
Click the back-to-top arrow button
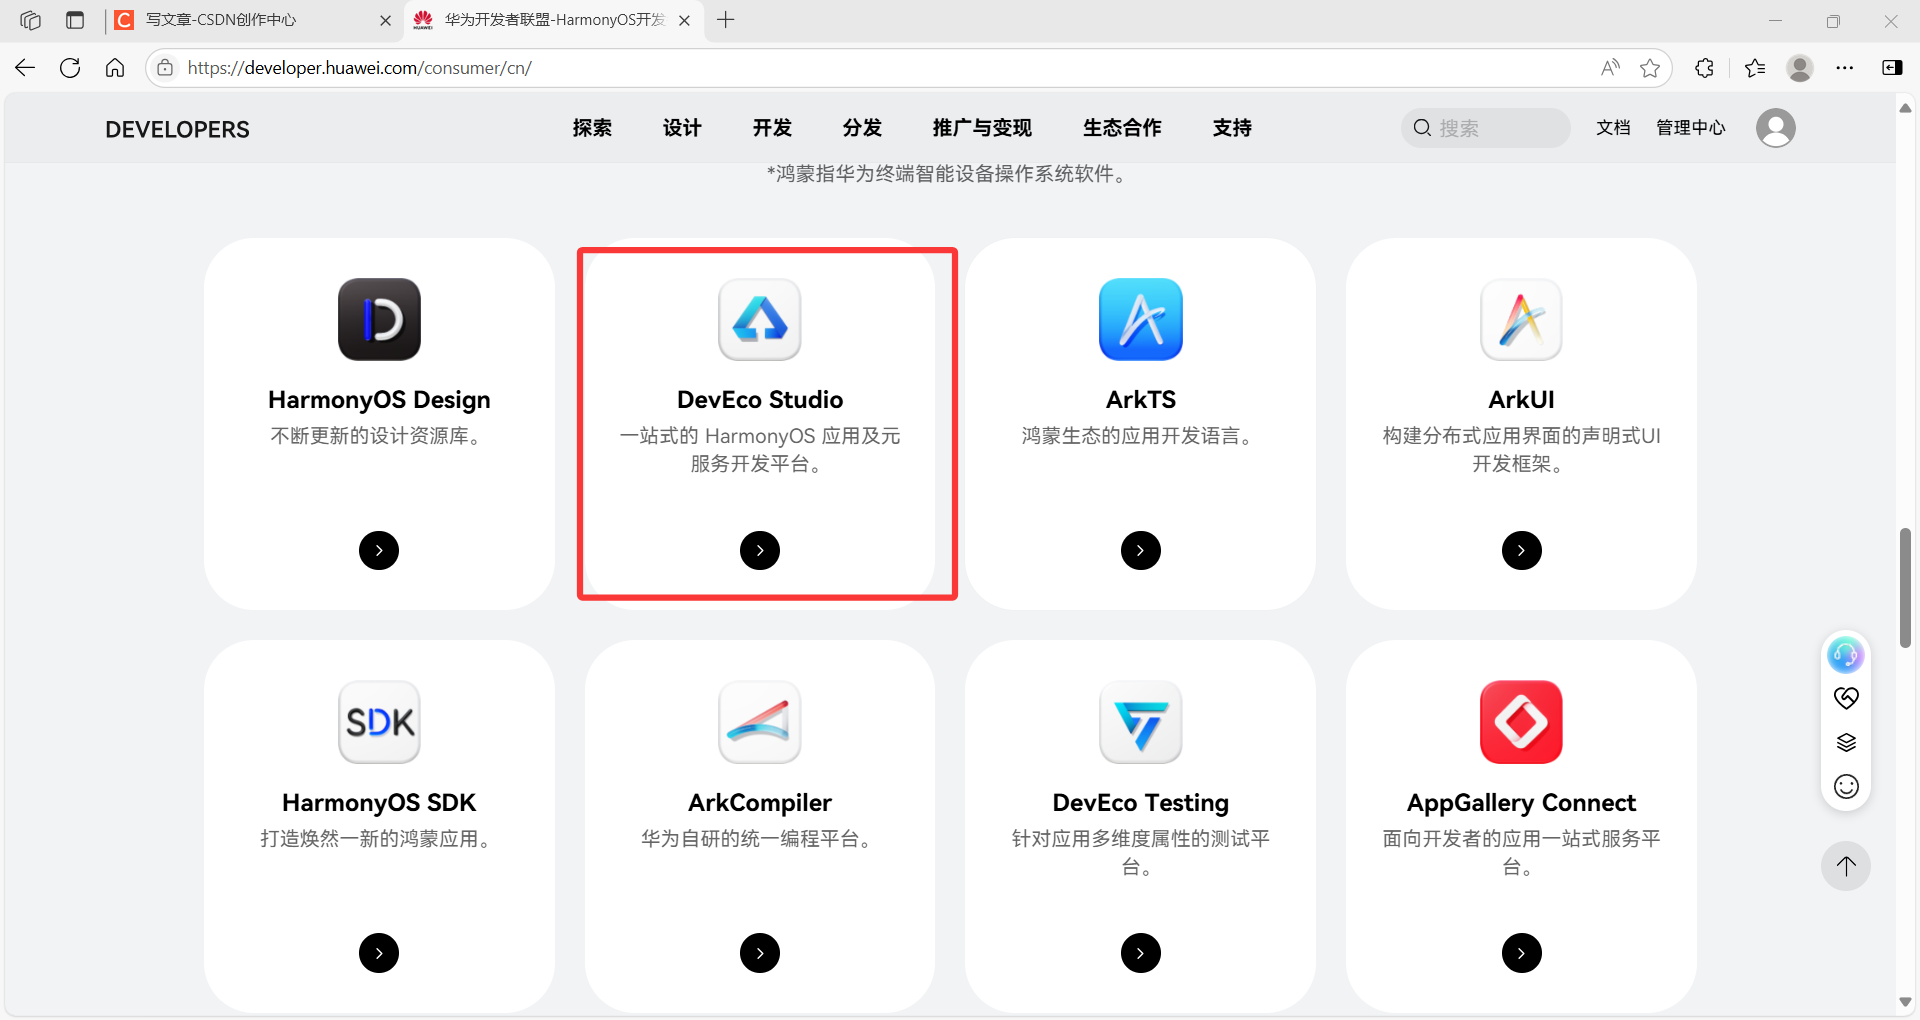point(1846,866)
